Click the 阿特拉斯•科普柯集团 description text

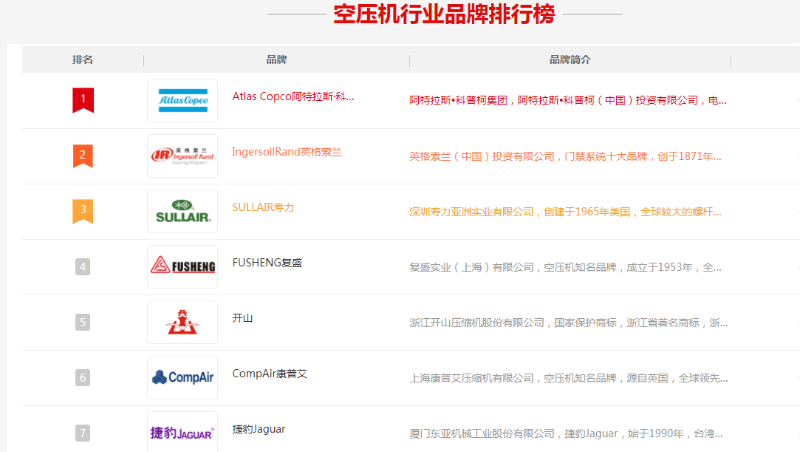pos(568,101)
